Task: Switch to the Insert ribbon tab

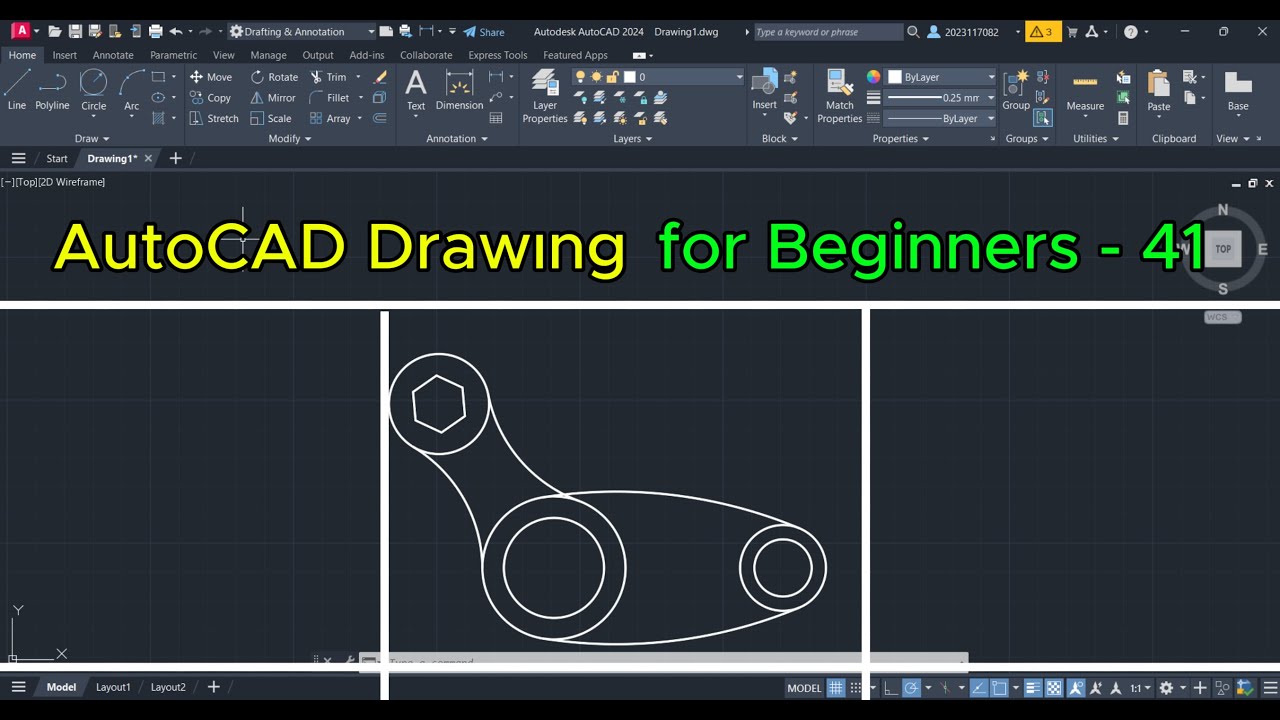Action: coord(65,55)
